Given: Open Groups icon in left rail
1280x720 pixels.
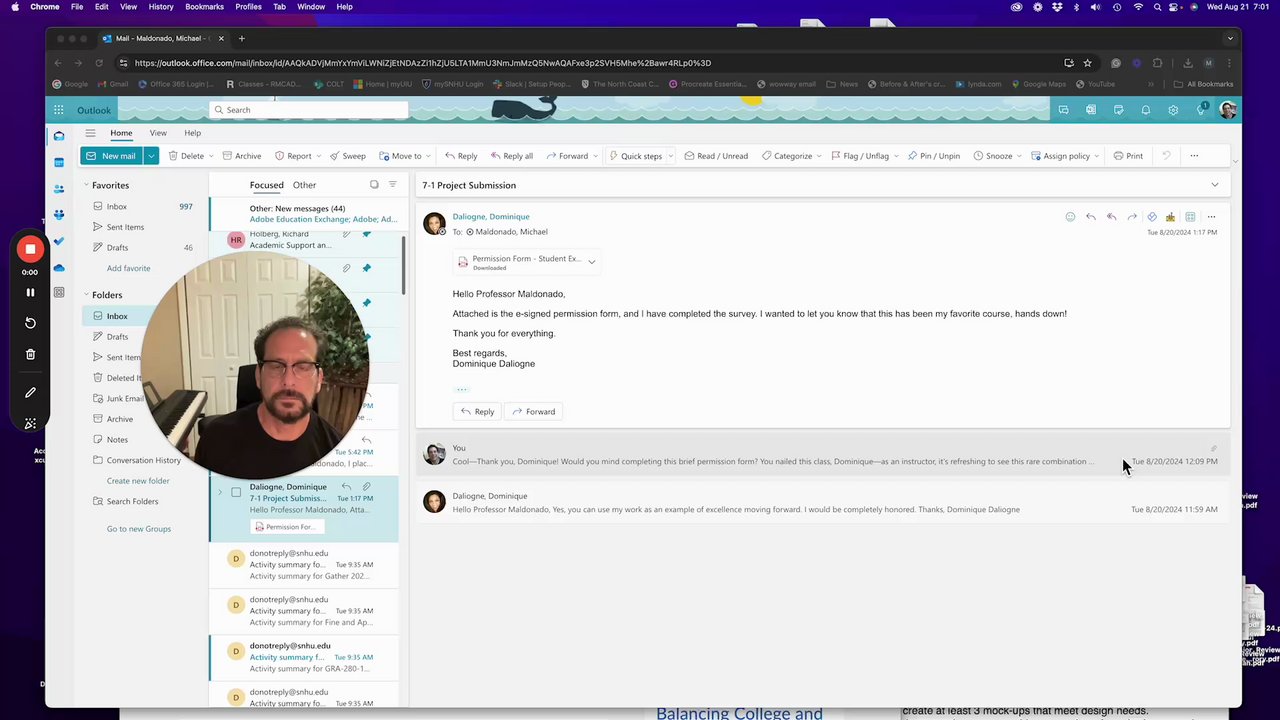Looking at the screenshot, I should point(59,214).
